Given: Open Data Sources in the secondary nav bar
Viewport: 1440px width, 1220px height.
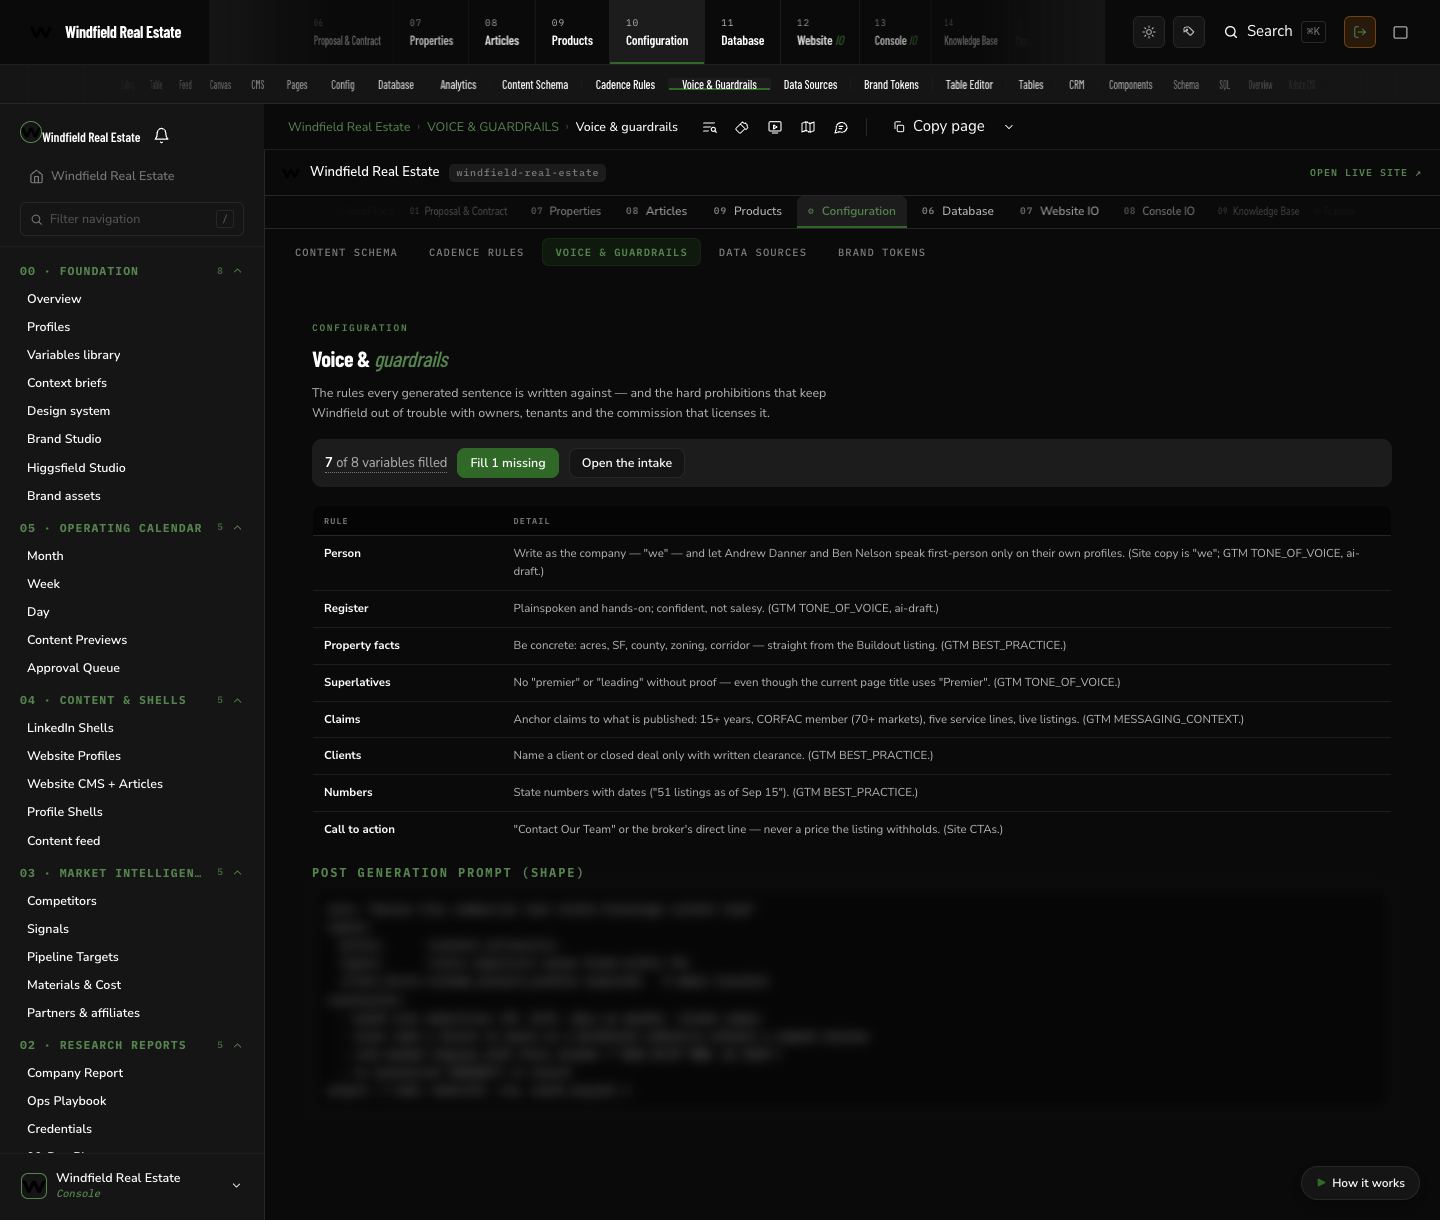Looking at the screenshot, I should 810,85.
